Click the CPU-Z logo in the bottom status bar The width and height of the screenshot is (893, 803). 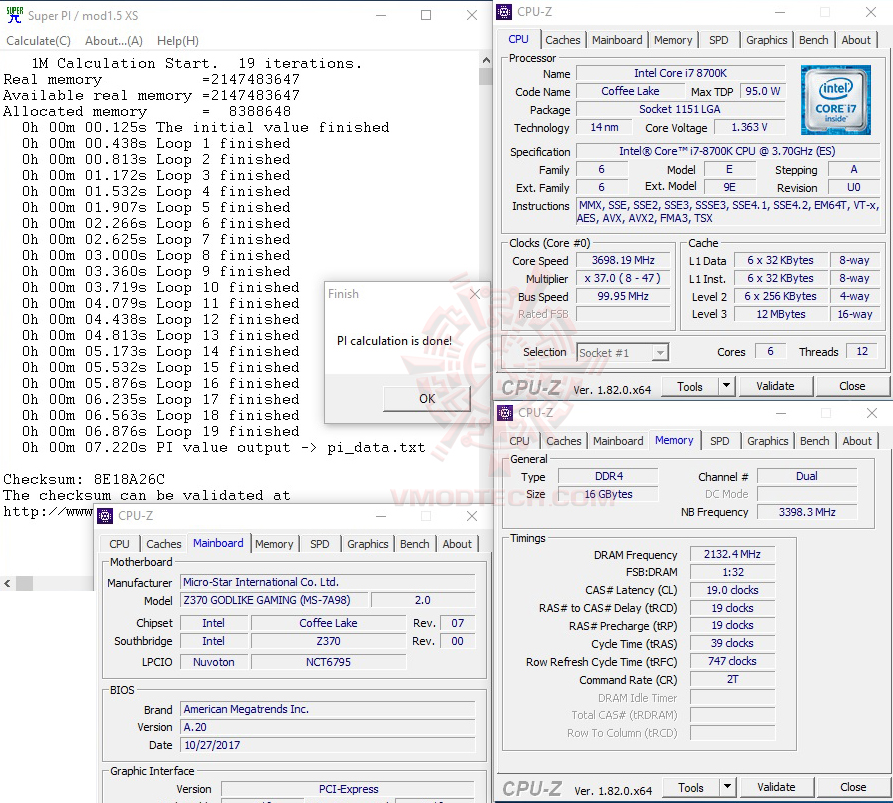click(531, 787)
